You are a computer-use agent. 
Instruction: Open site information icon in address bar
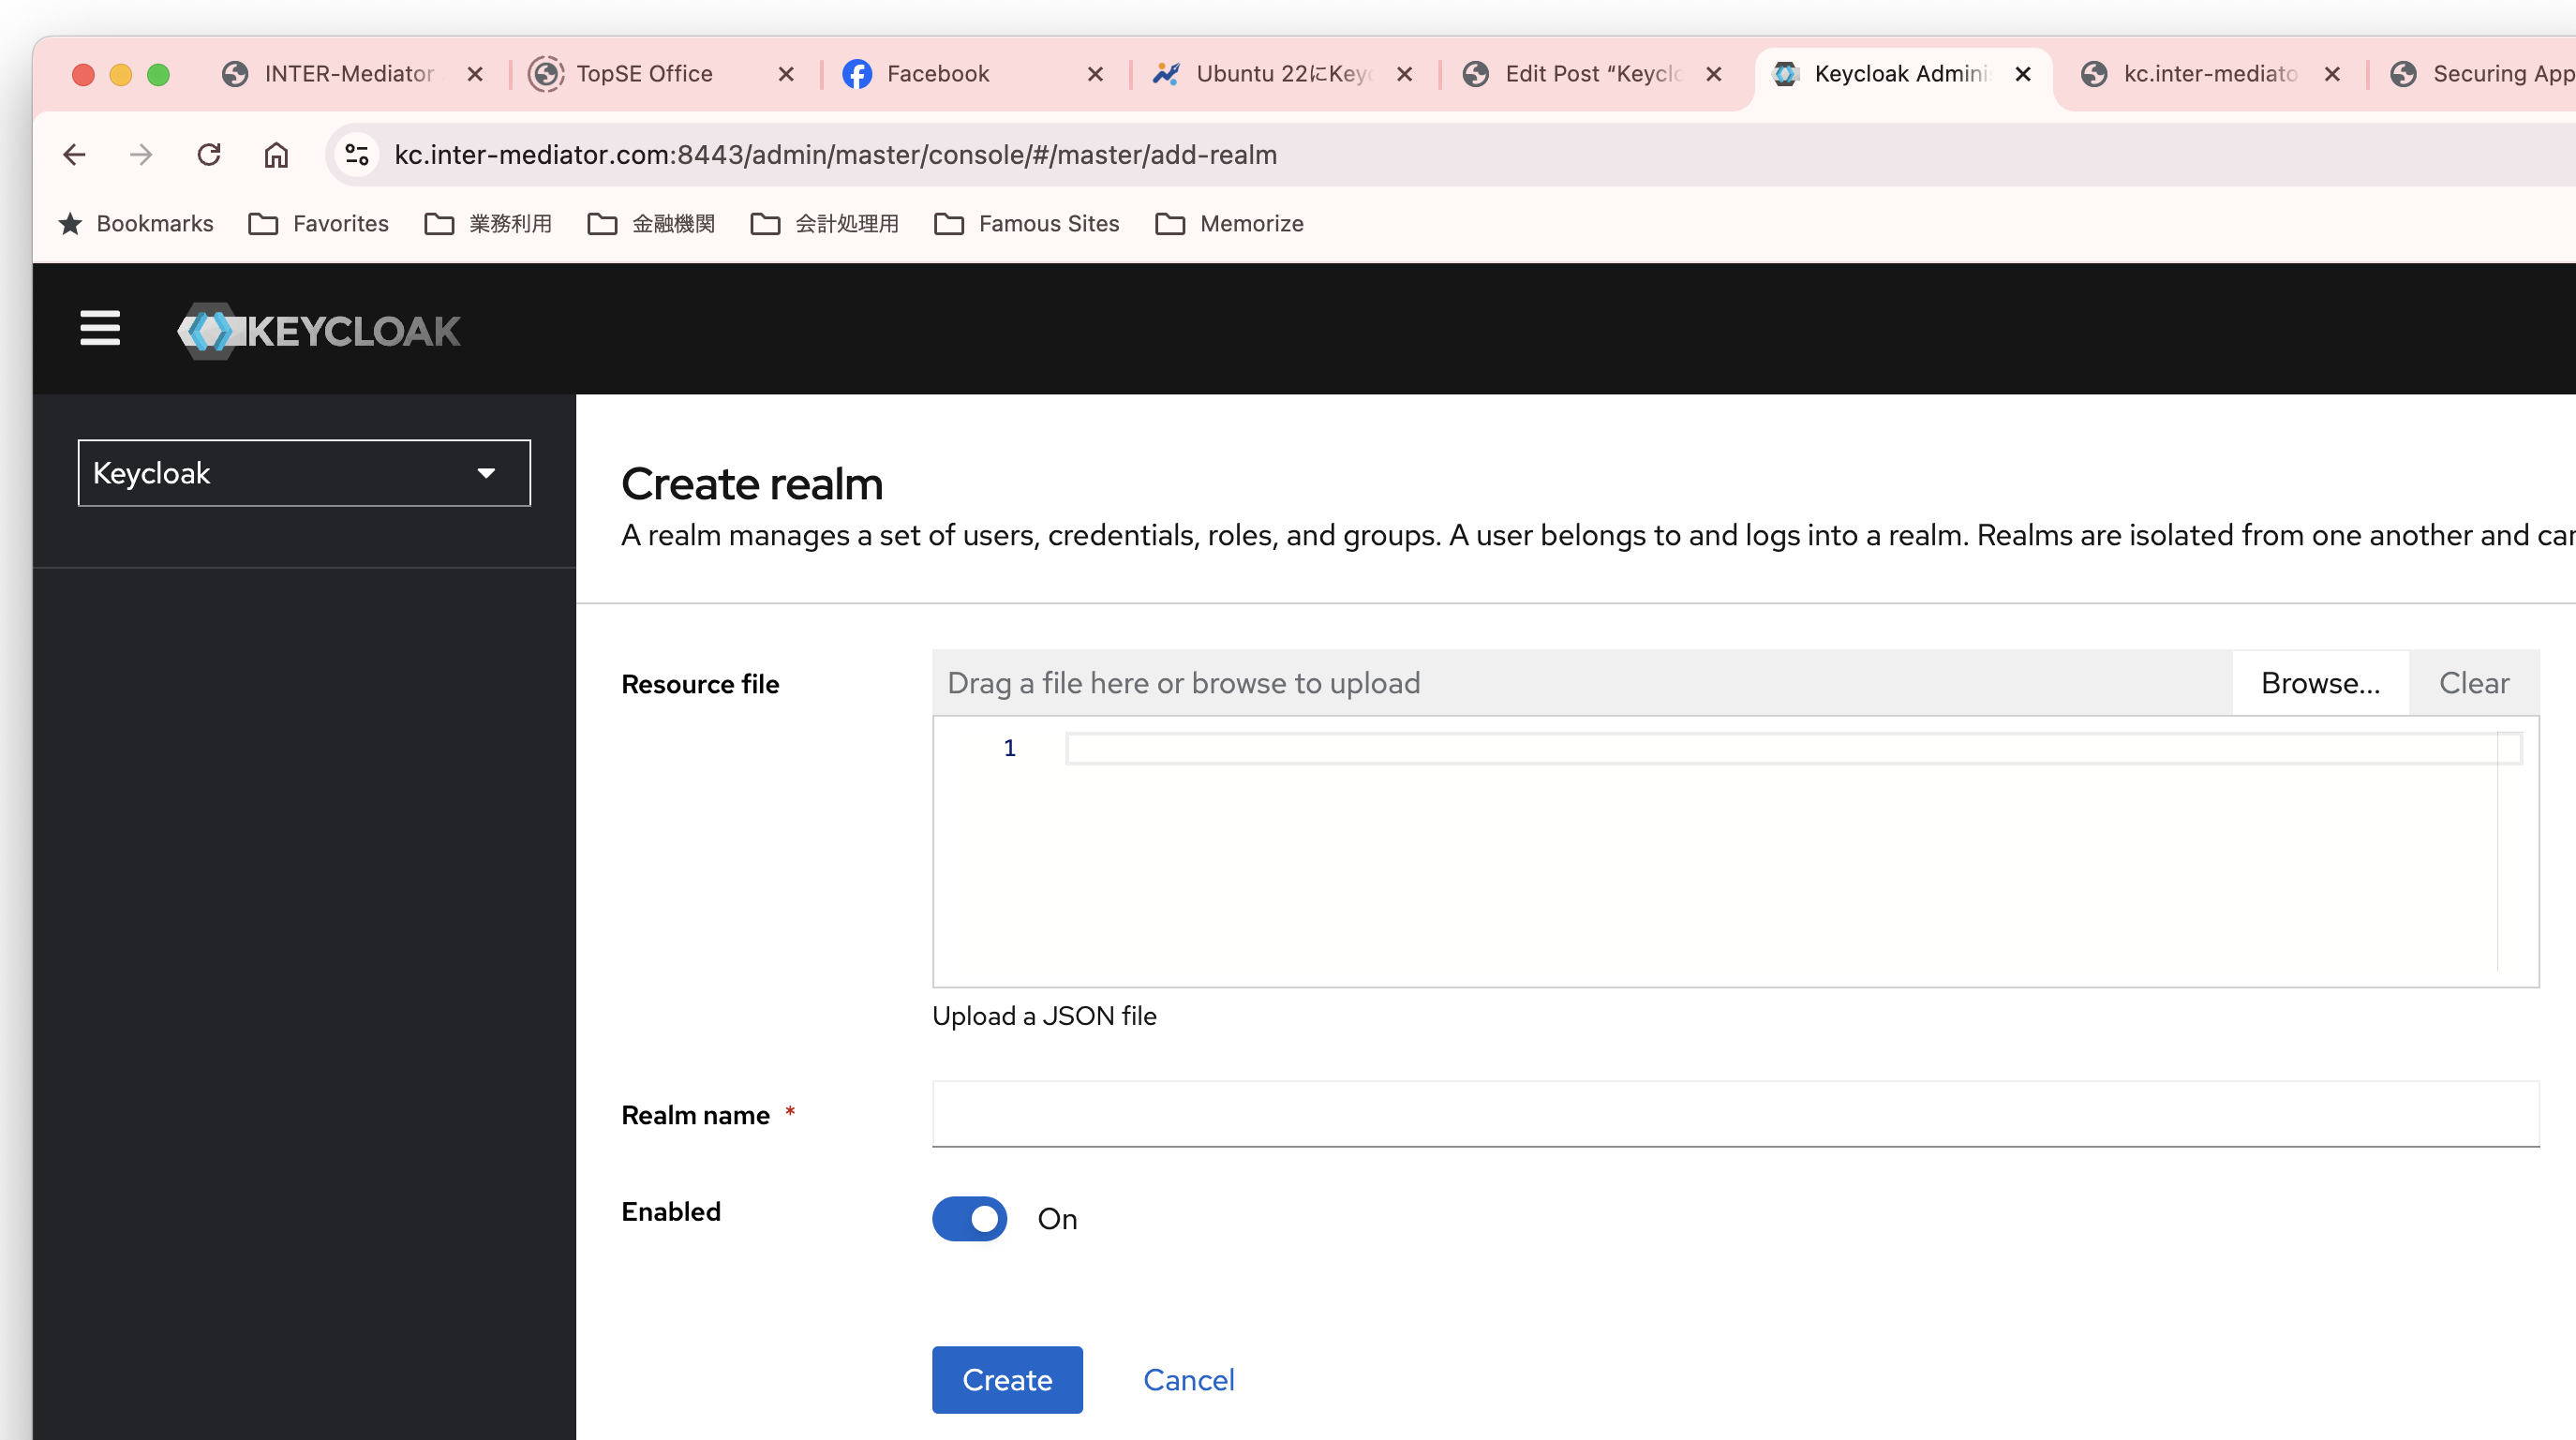coord(356,154)
